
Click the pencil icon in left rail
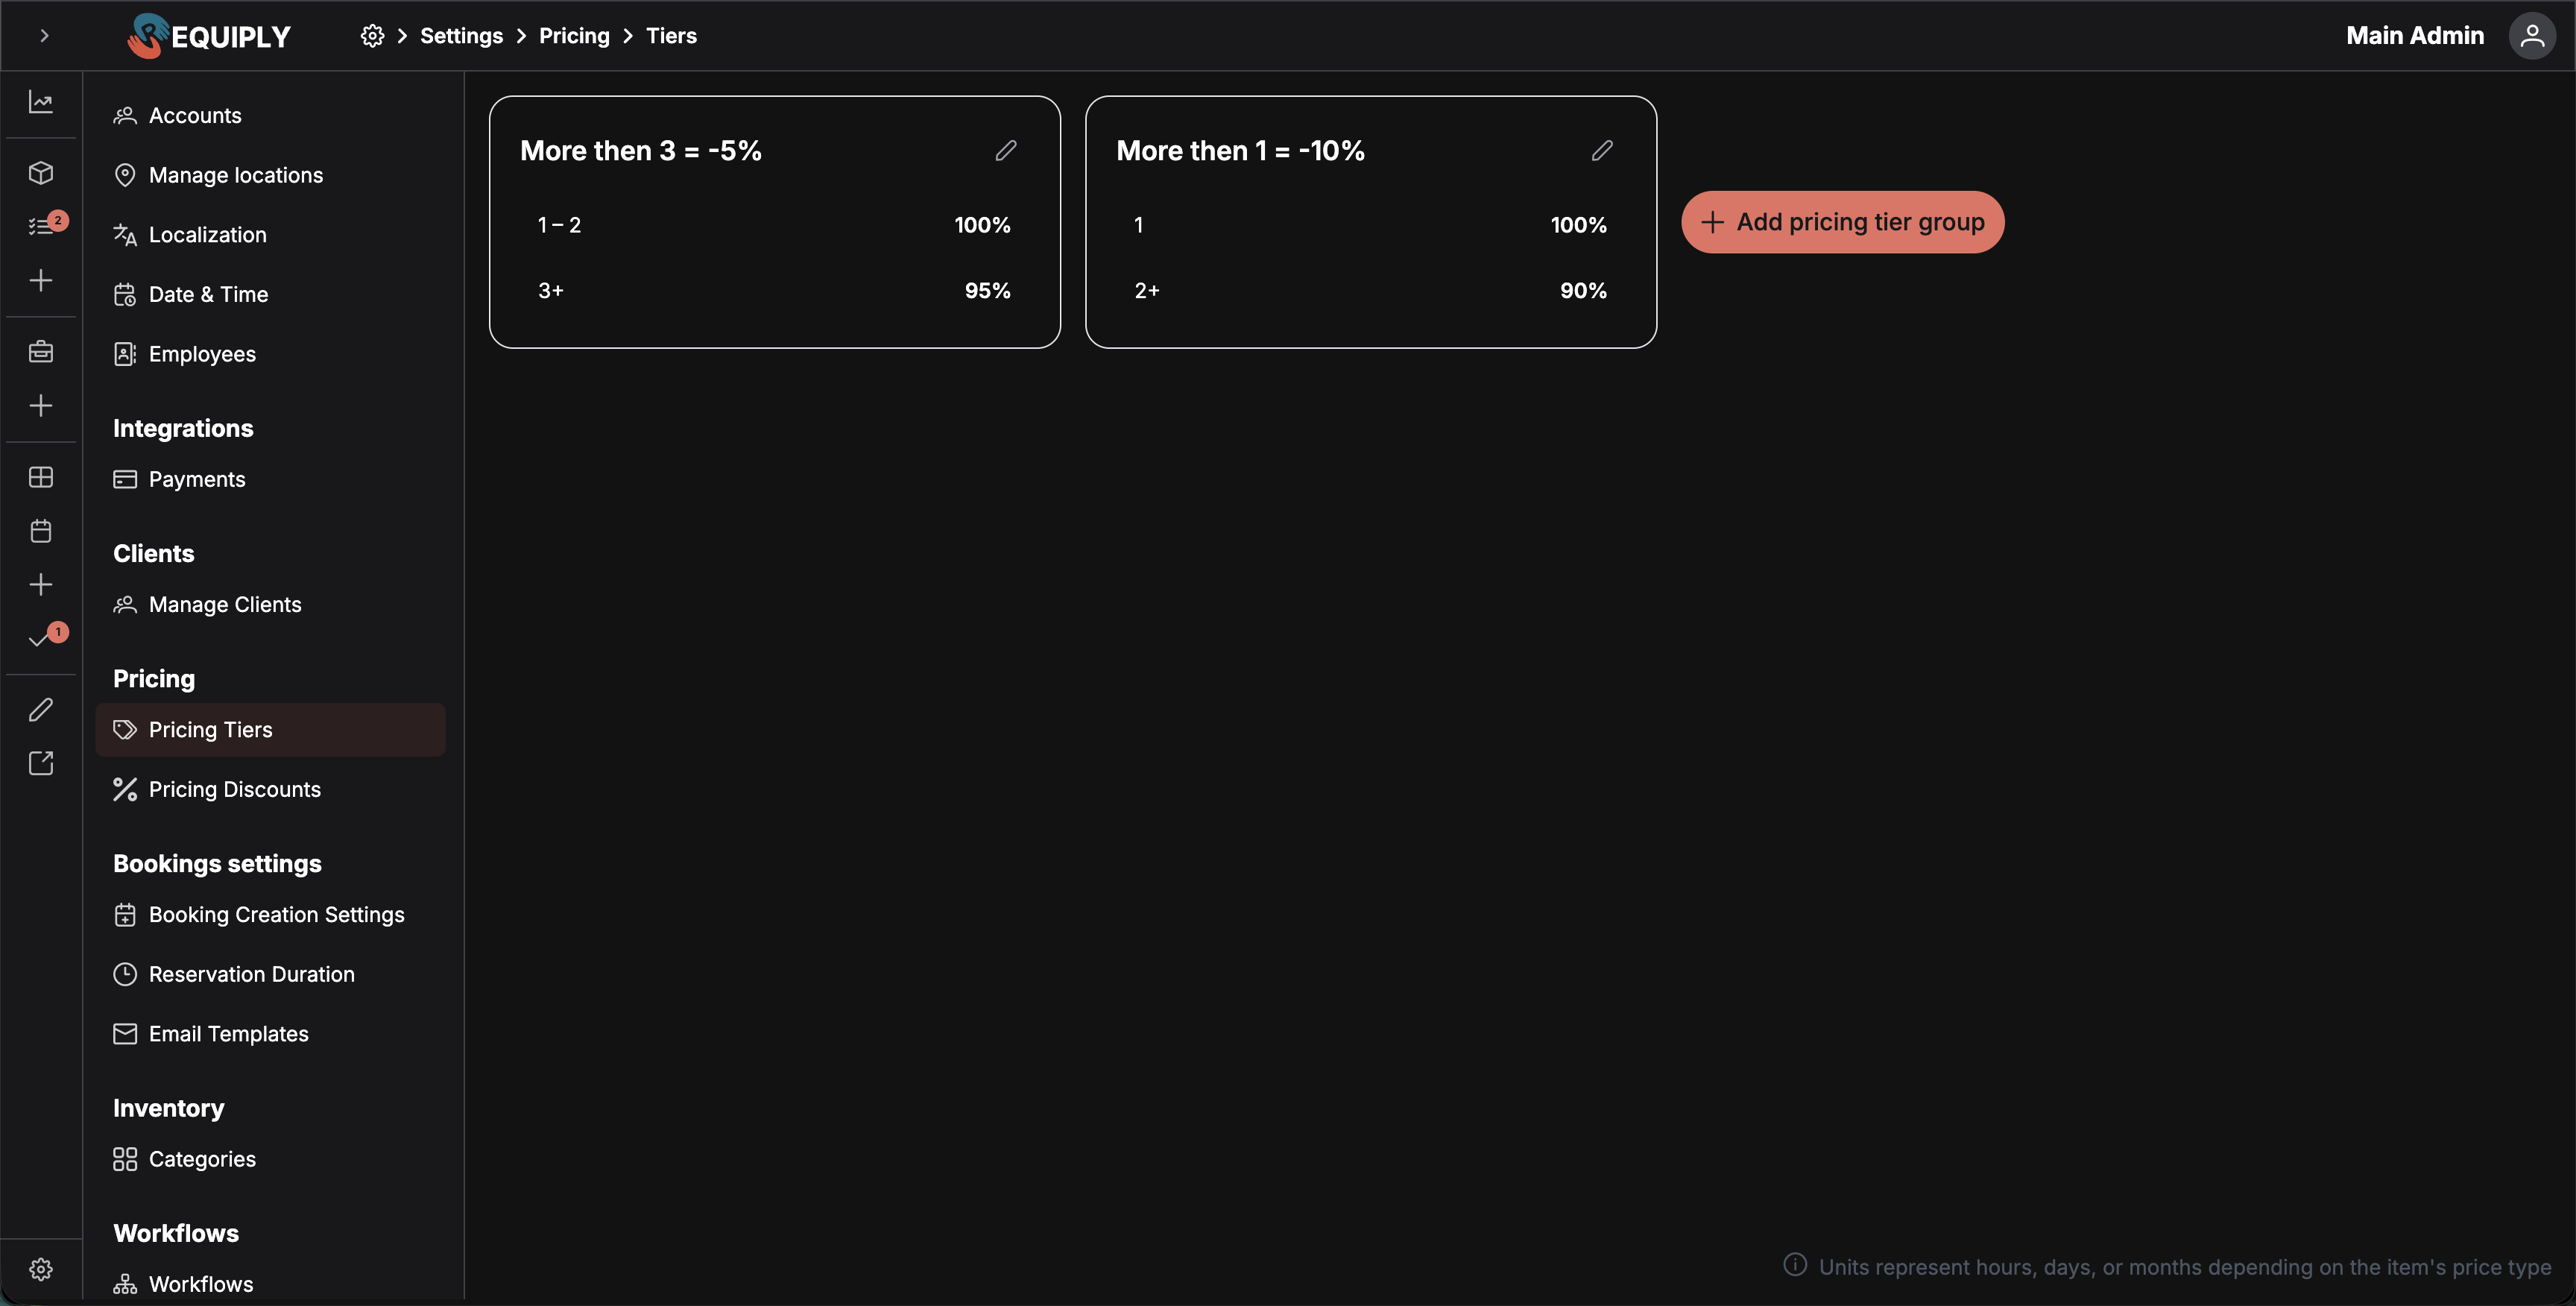(41, 710)
